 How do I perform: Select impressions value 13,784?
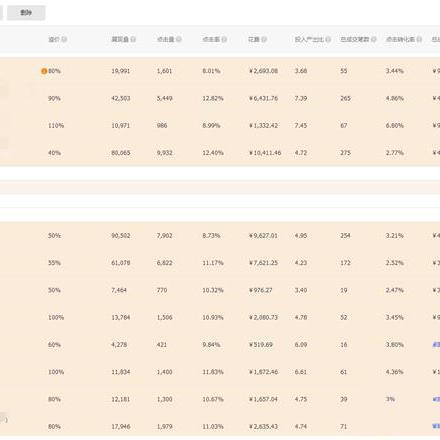click(121, 318)
